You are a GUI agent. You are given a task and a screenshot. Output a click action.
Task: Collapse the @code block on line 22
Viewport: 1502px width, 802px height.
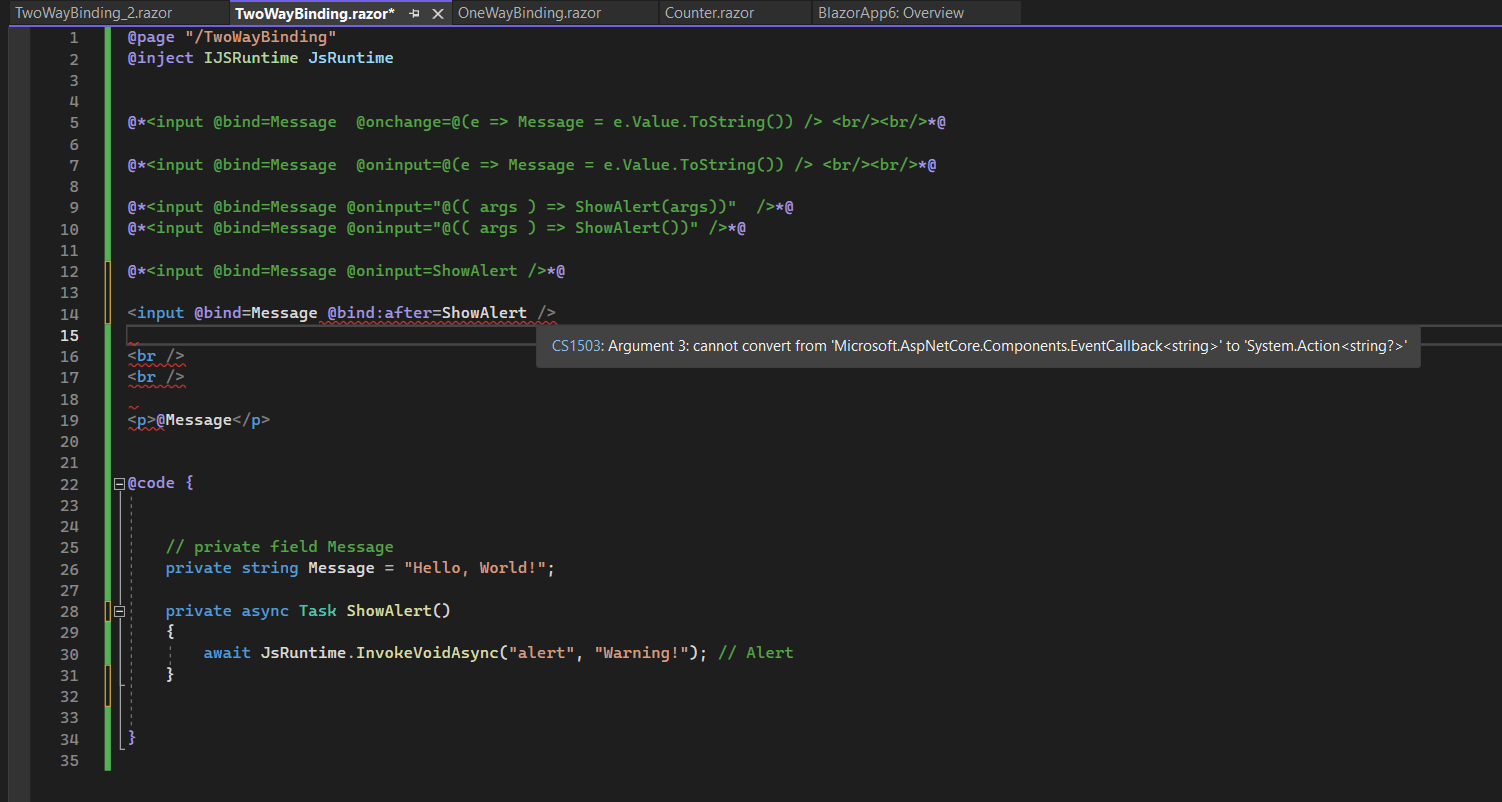pyautogui.click(x=118, y=482)
